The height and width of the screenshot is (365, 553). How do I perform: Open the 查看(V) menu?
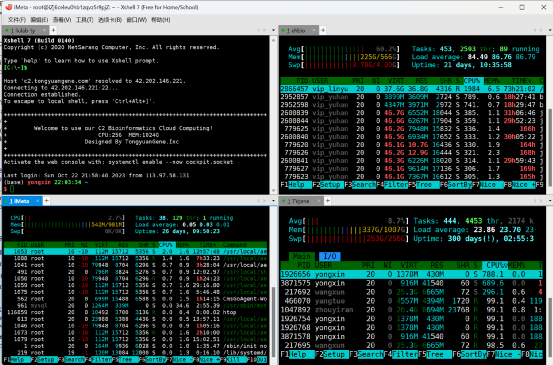coord(62,20)
